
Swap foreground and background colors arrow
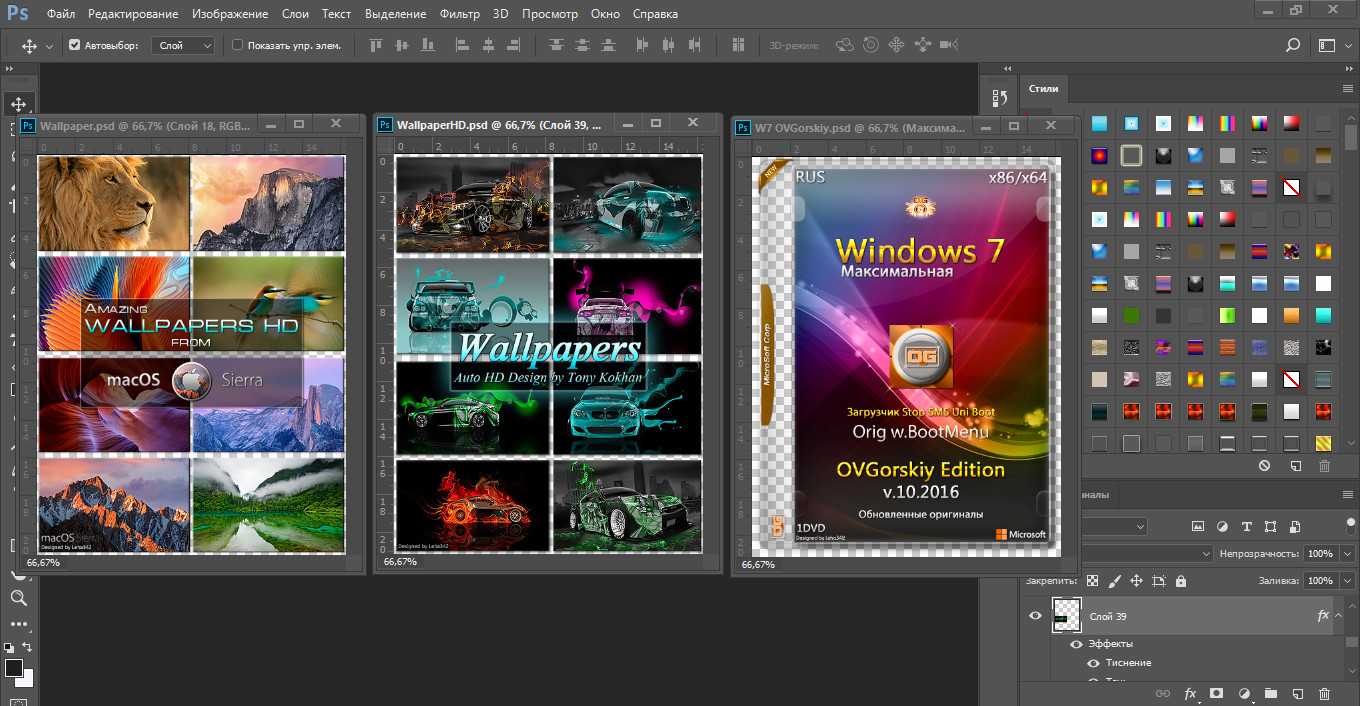tap(25, 647)
